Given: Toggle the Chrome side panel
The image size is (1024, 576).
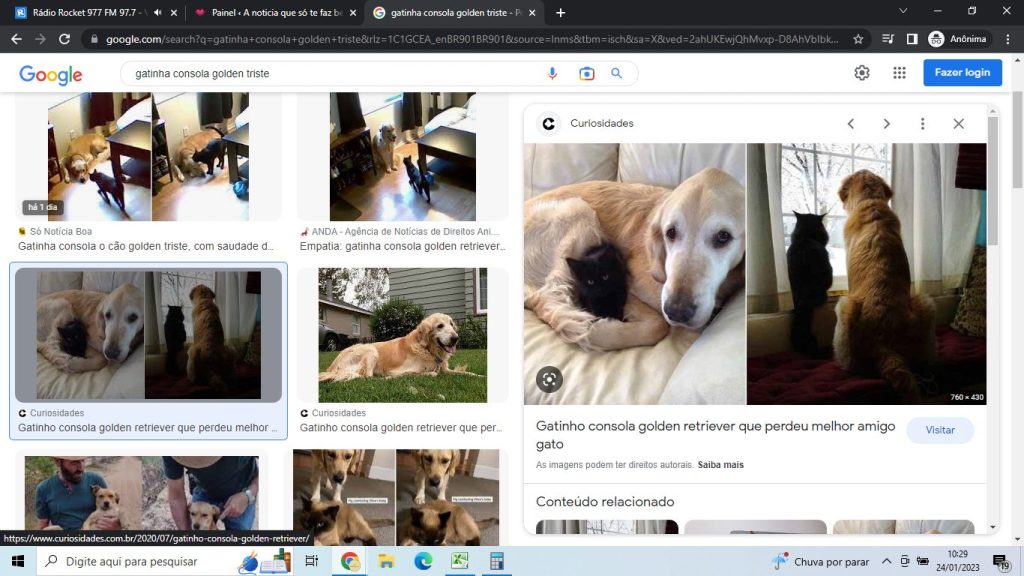Looking at the screenshot, I should point(911,39).
